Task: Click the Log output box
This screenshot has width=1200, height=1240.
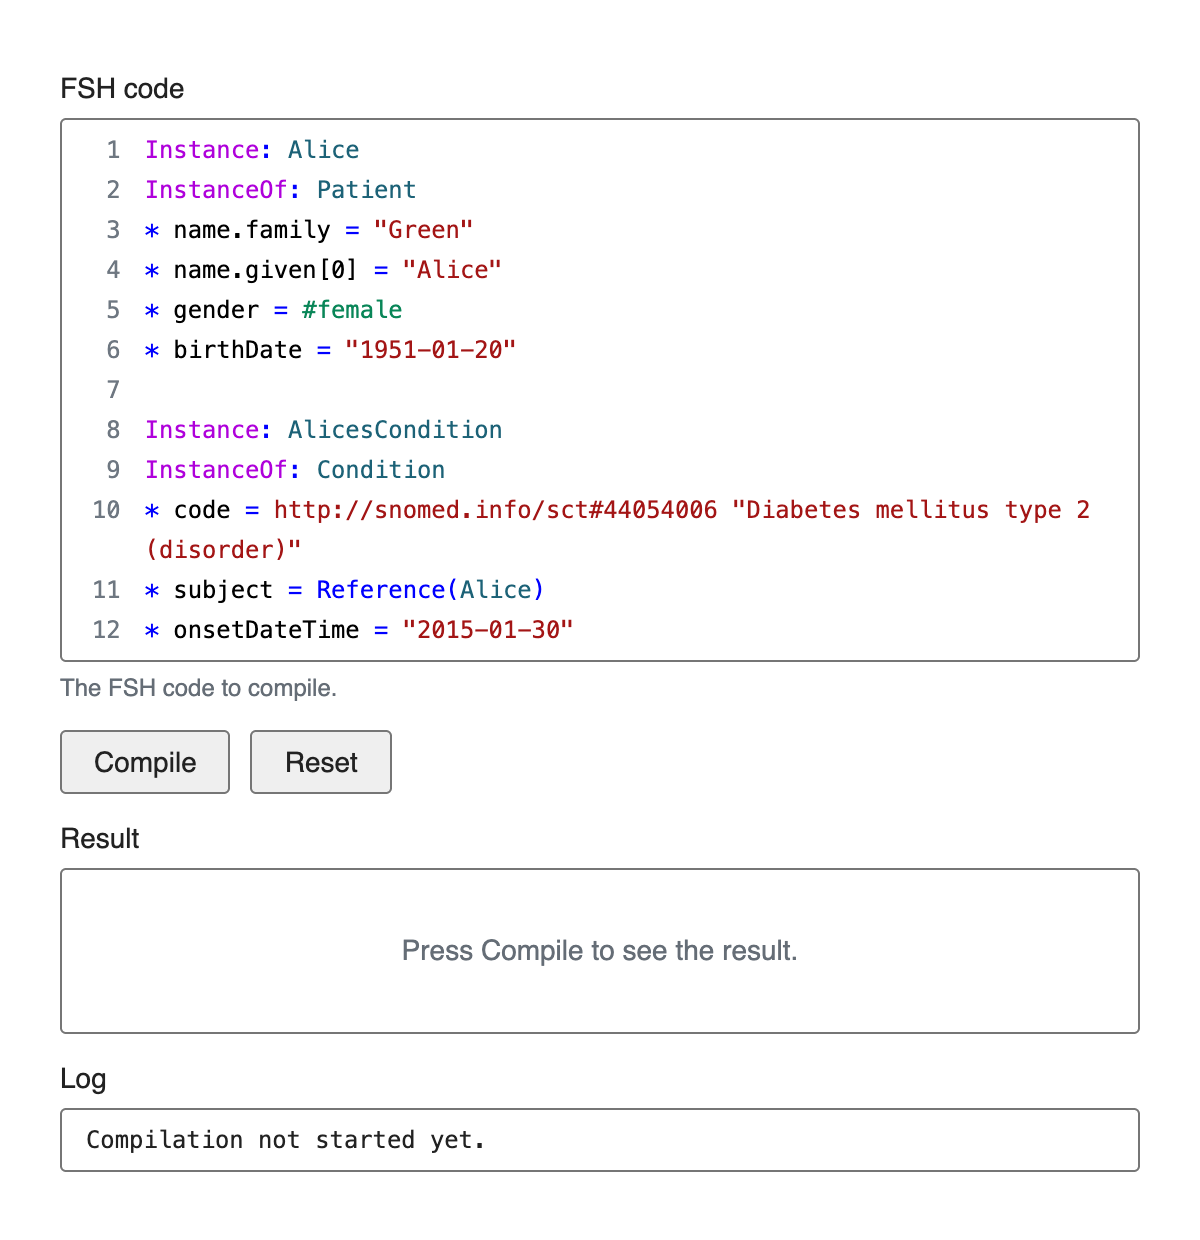Action: [600, 1140]
